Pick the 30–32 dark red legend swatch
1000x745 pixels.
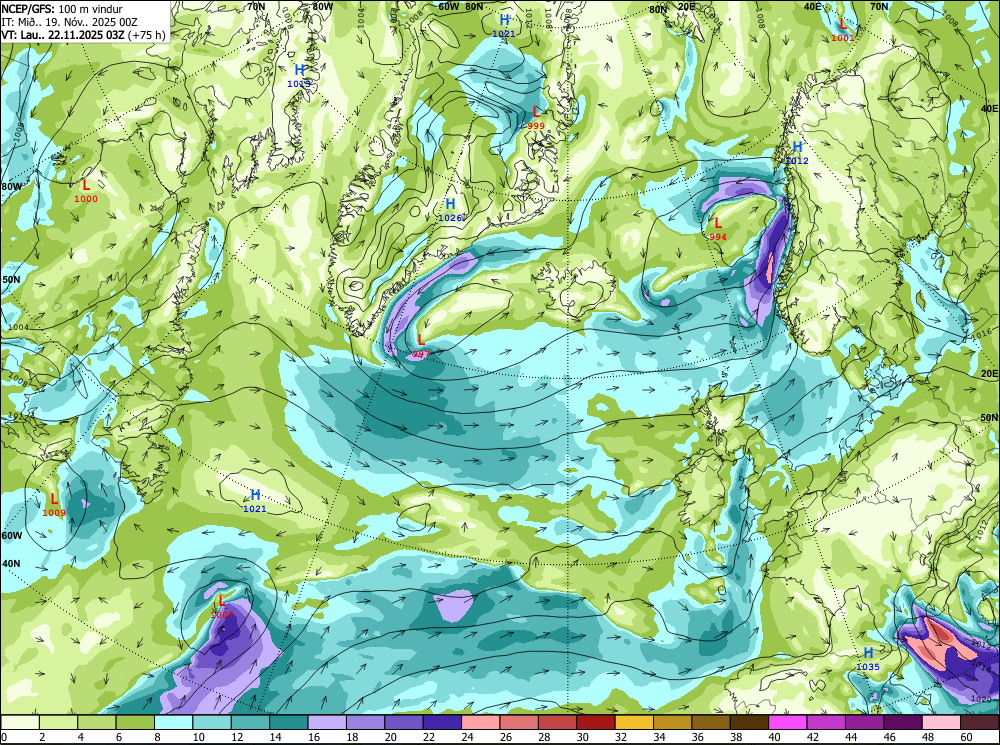pos(596,722)
